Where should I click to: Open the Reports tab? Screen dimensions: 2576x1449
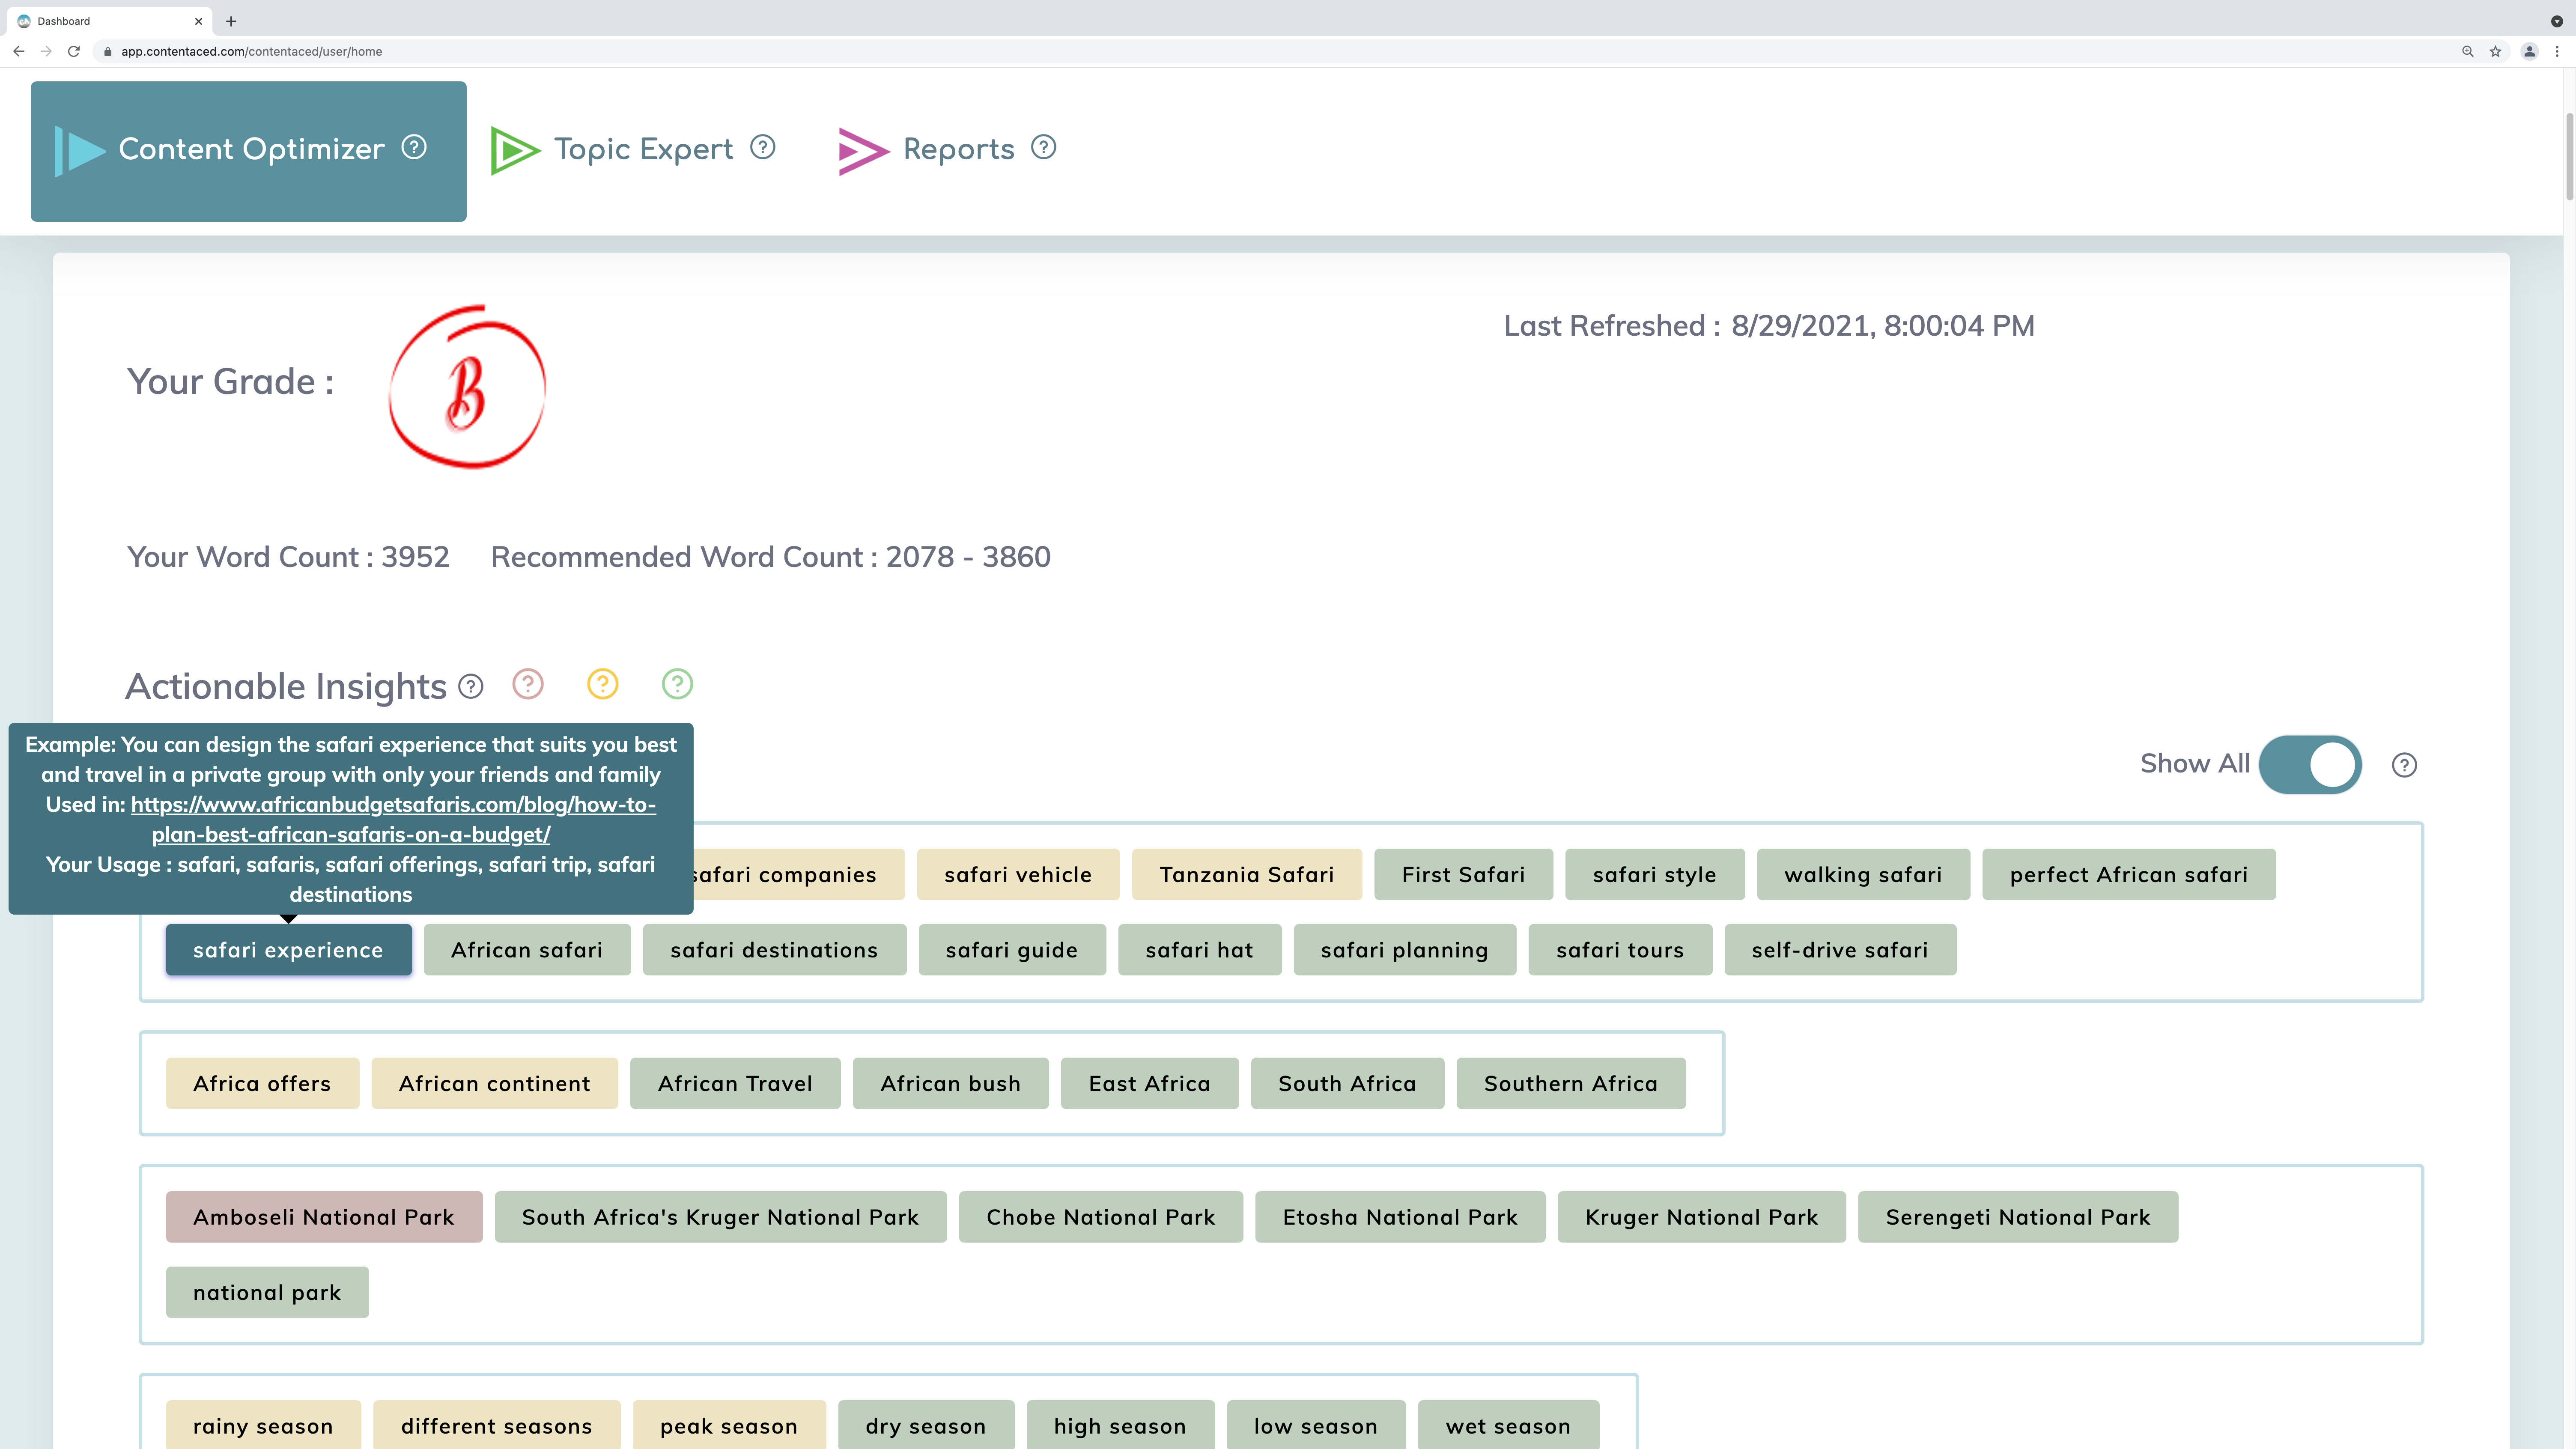(x=947, y=150)
